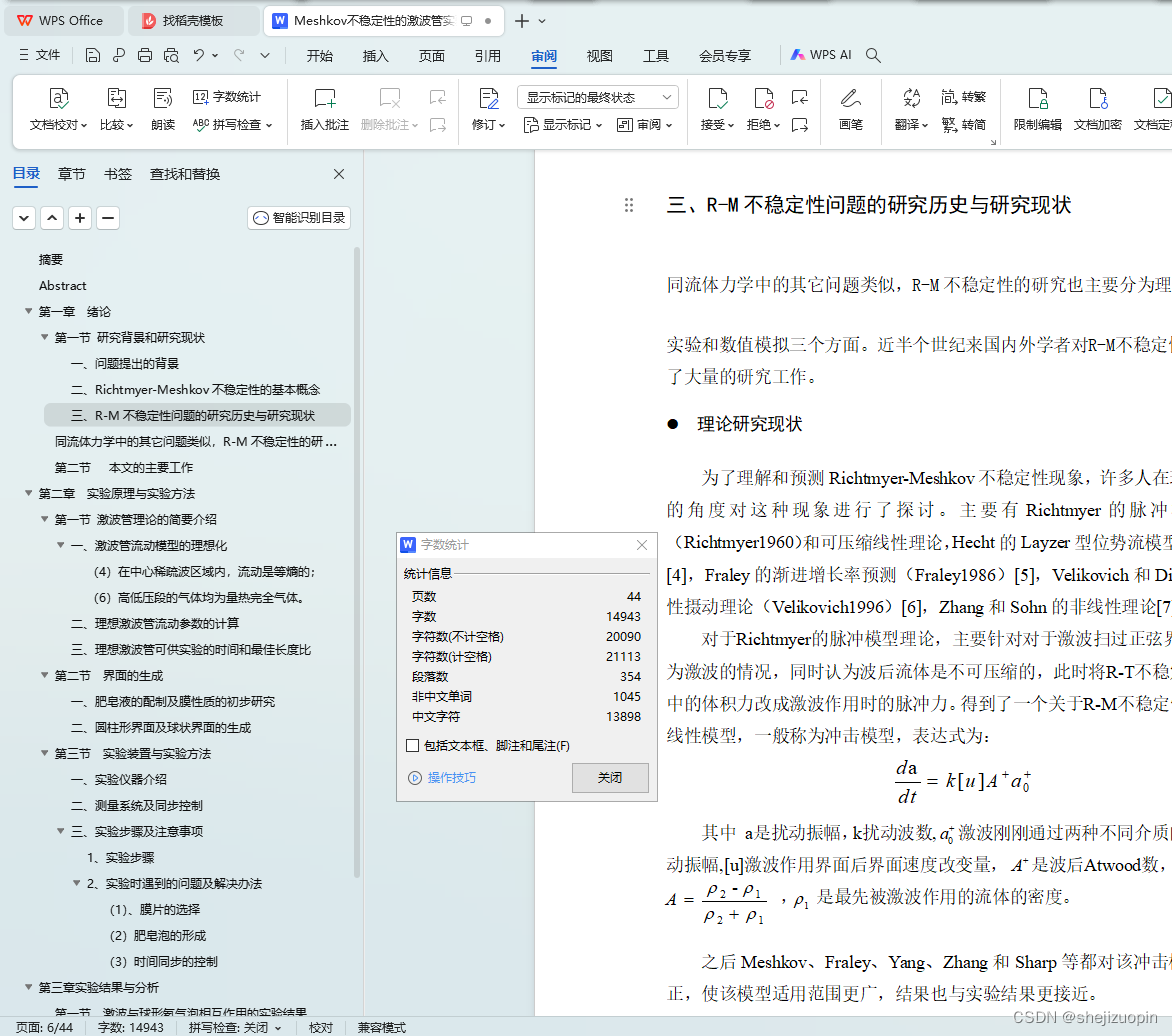Click the new tab plus button

pos(522,21)
